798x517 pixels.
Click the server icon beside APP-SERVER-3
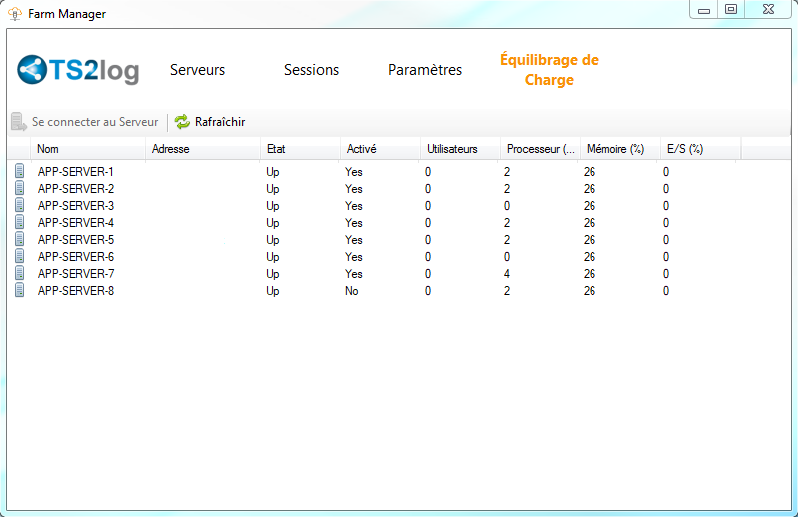click(x=19, y=206)
